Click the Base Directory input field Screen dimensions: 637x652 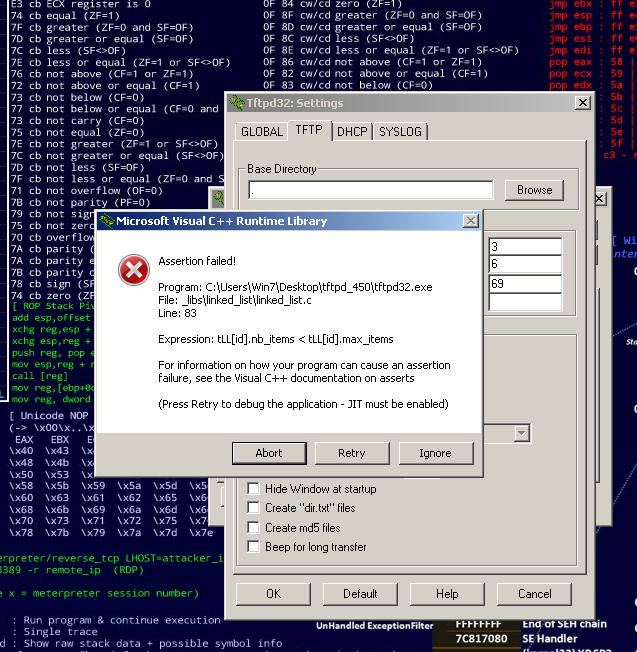[x=370, y=190]
